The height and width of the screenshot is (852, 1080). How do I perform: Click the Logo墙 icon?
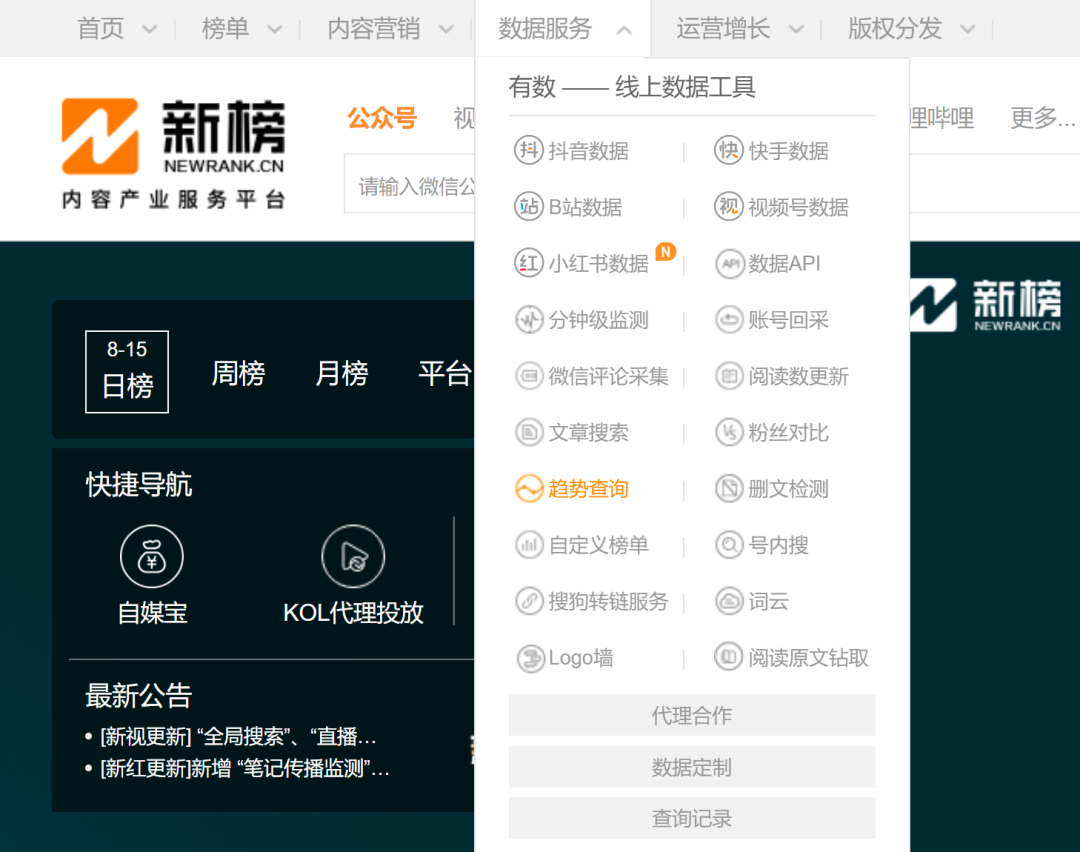click(x=530, y=658)
